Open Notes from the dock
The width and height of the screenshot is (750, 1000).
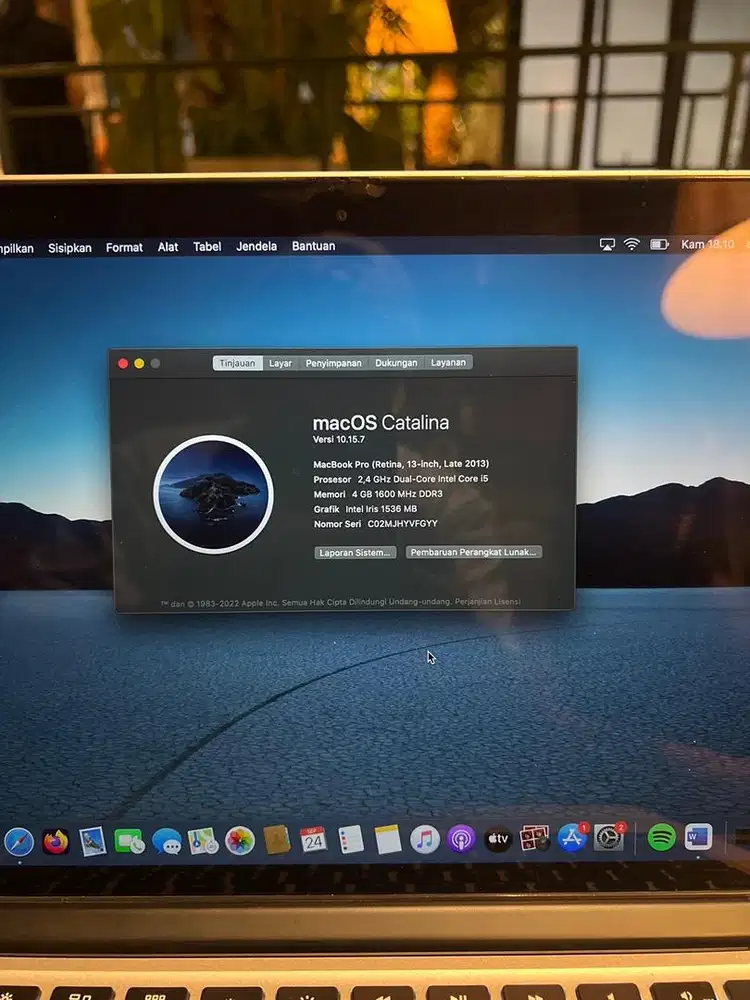tap(388, 839)
